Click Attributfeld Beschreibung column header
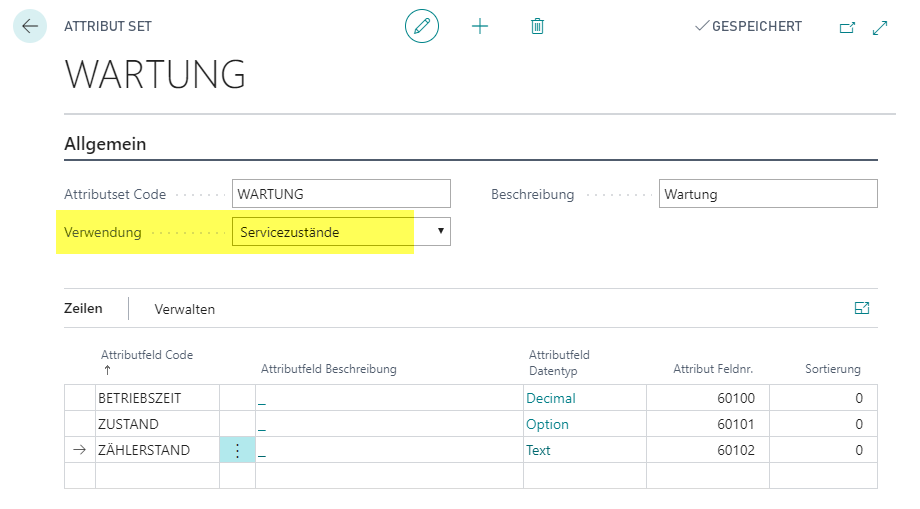 tap(329, 369)
